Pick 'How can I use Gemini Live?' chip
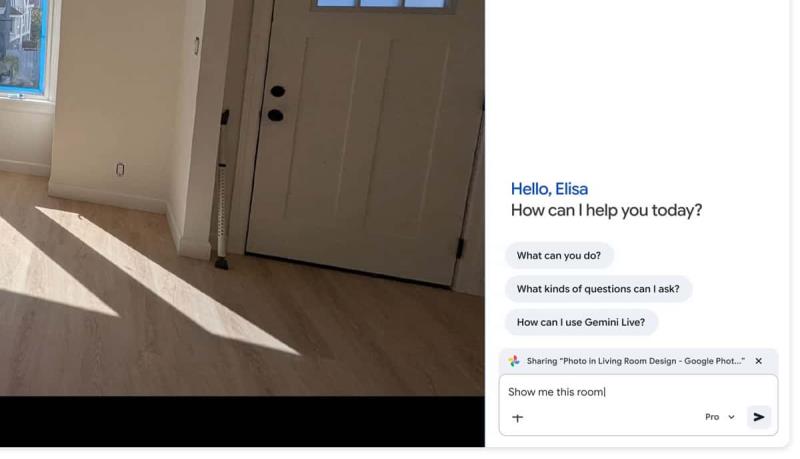 click(581, 322)
